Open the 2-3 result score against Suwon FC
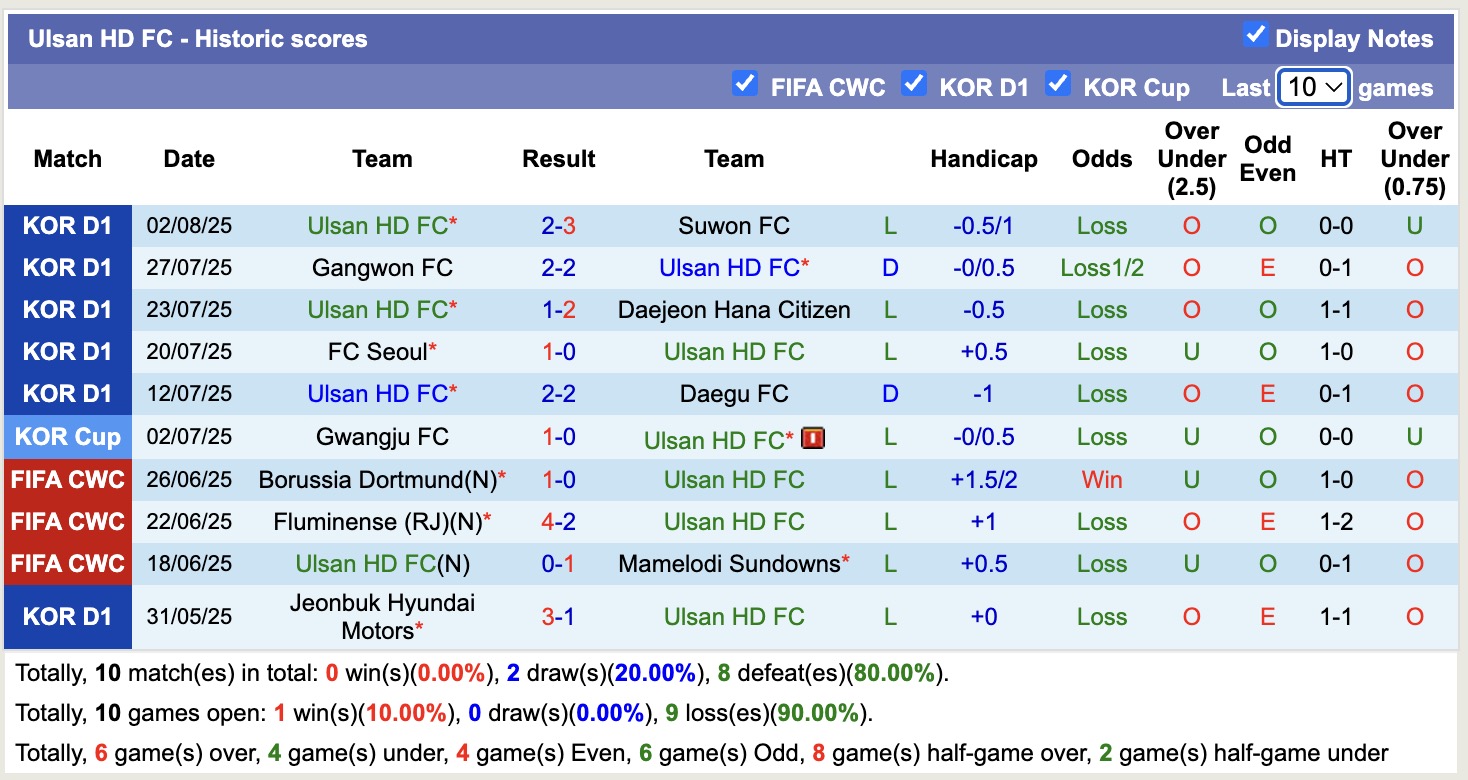 point(558,226)
